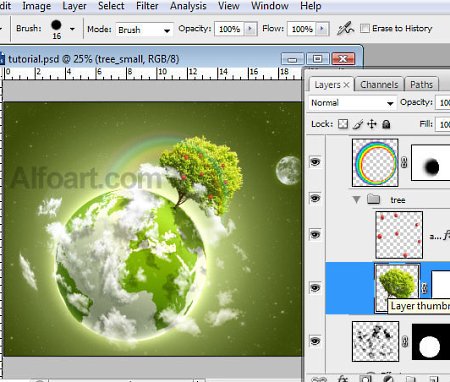Select the white mask on the tree_small layer
The height and width of the screenshot is (382, 450).
coord(441,284)
